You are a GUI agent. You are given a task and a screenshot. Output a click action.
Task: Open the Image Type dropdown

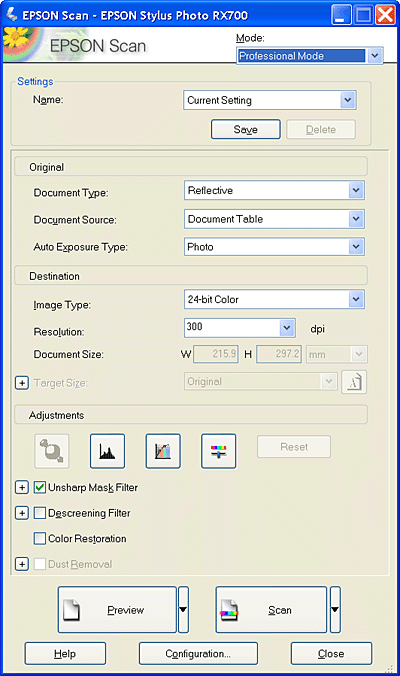(x=274, y=299)
